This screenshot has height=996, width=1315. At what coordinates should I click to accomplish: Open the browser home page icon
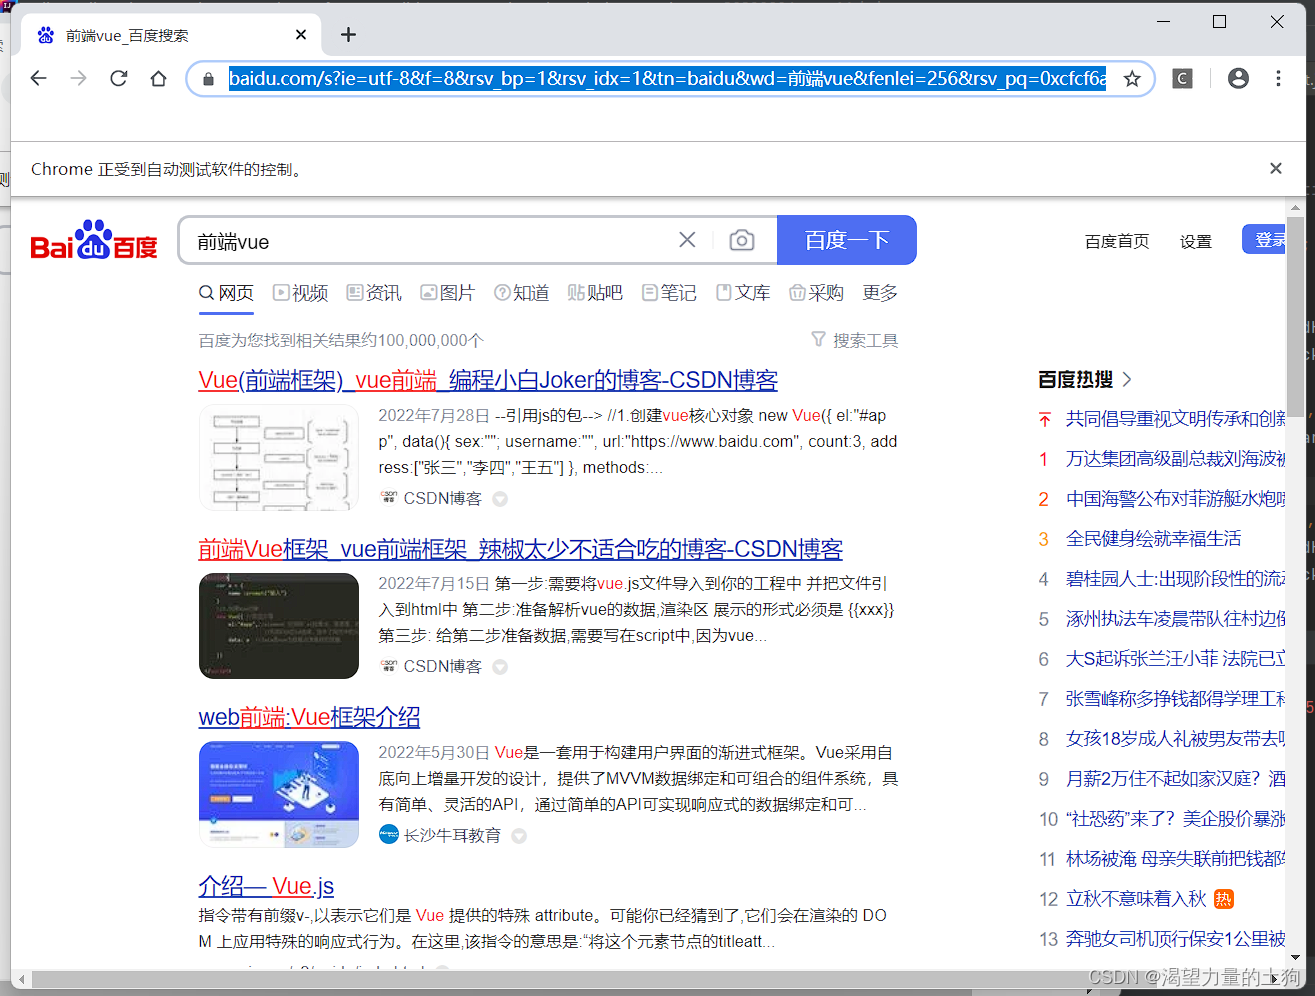click(159, 78)
